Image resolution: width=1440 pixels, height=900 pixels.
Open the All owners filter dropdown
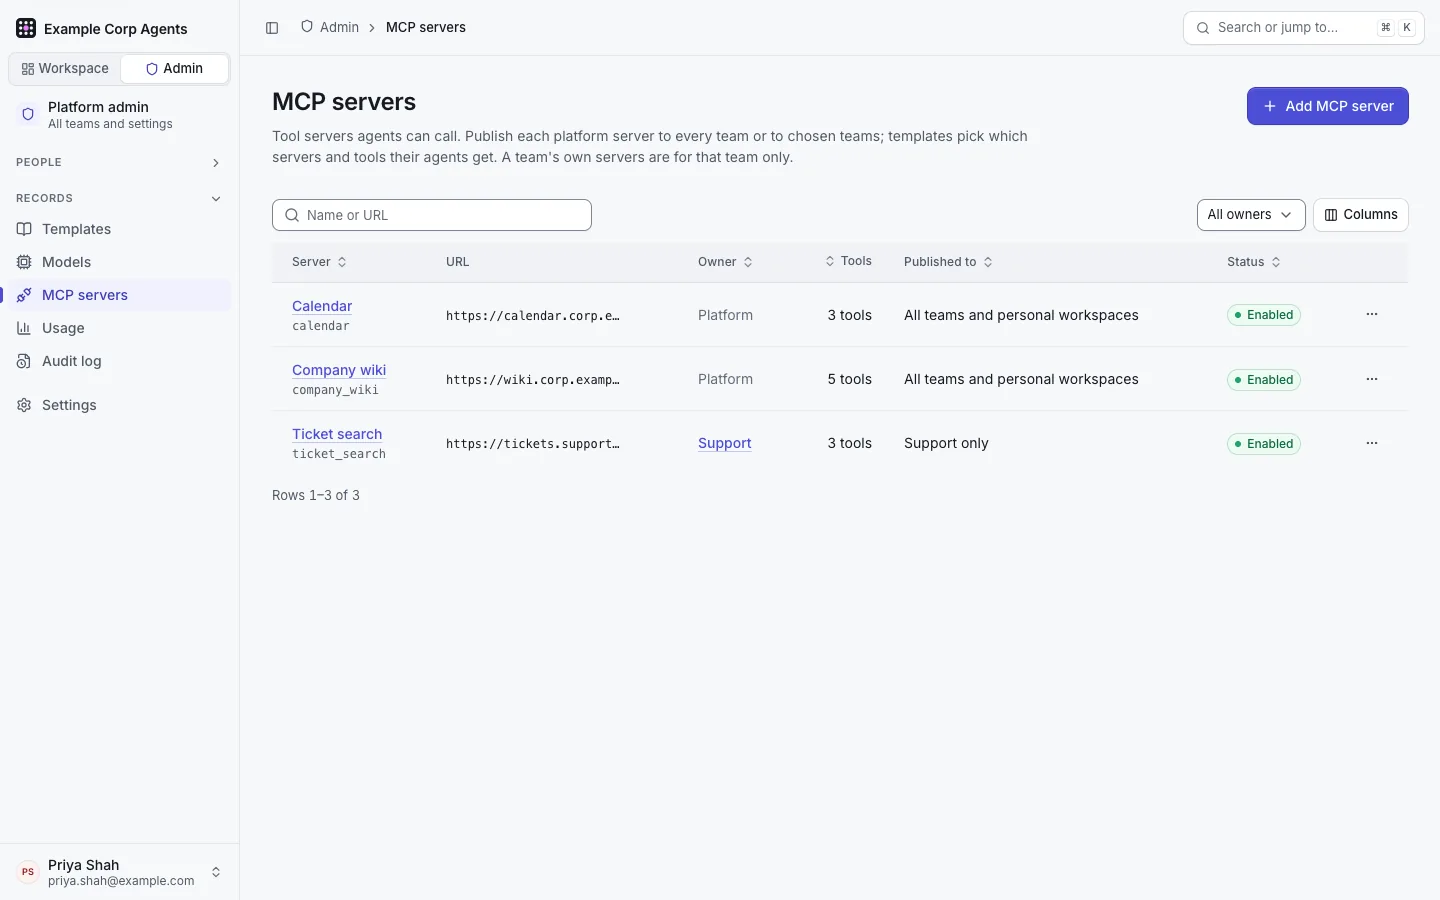click(x=1251, y=215)
